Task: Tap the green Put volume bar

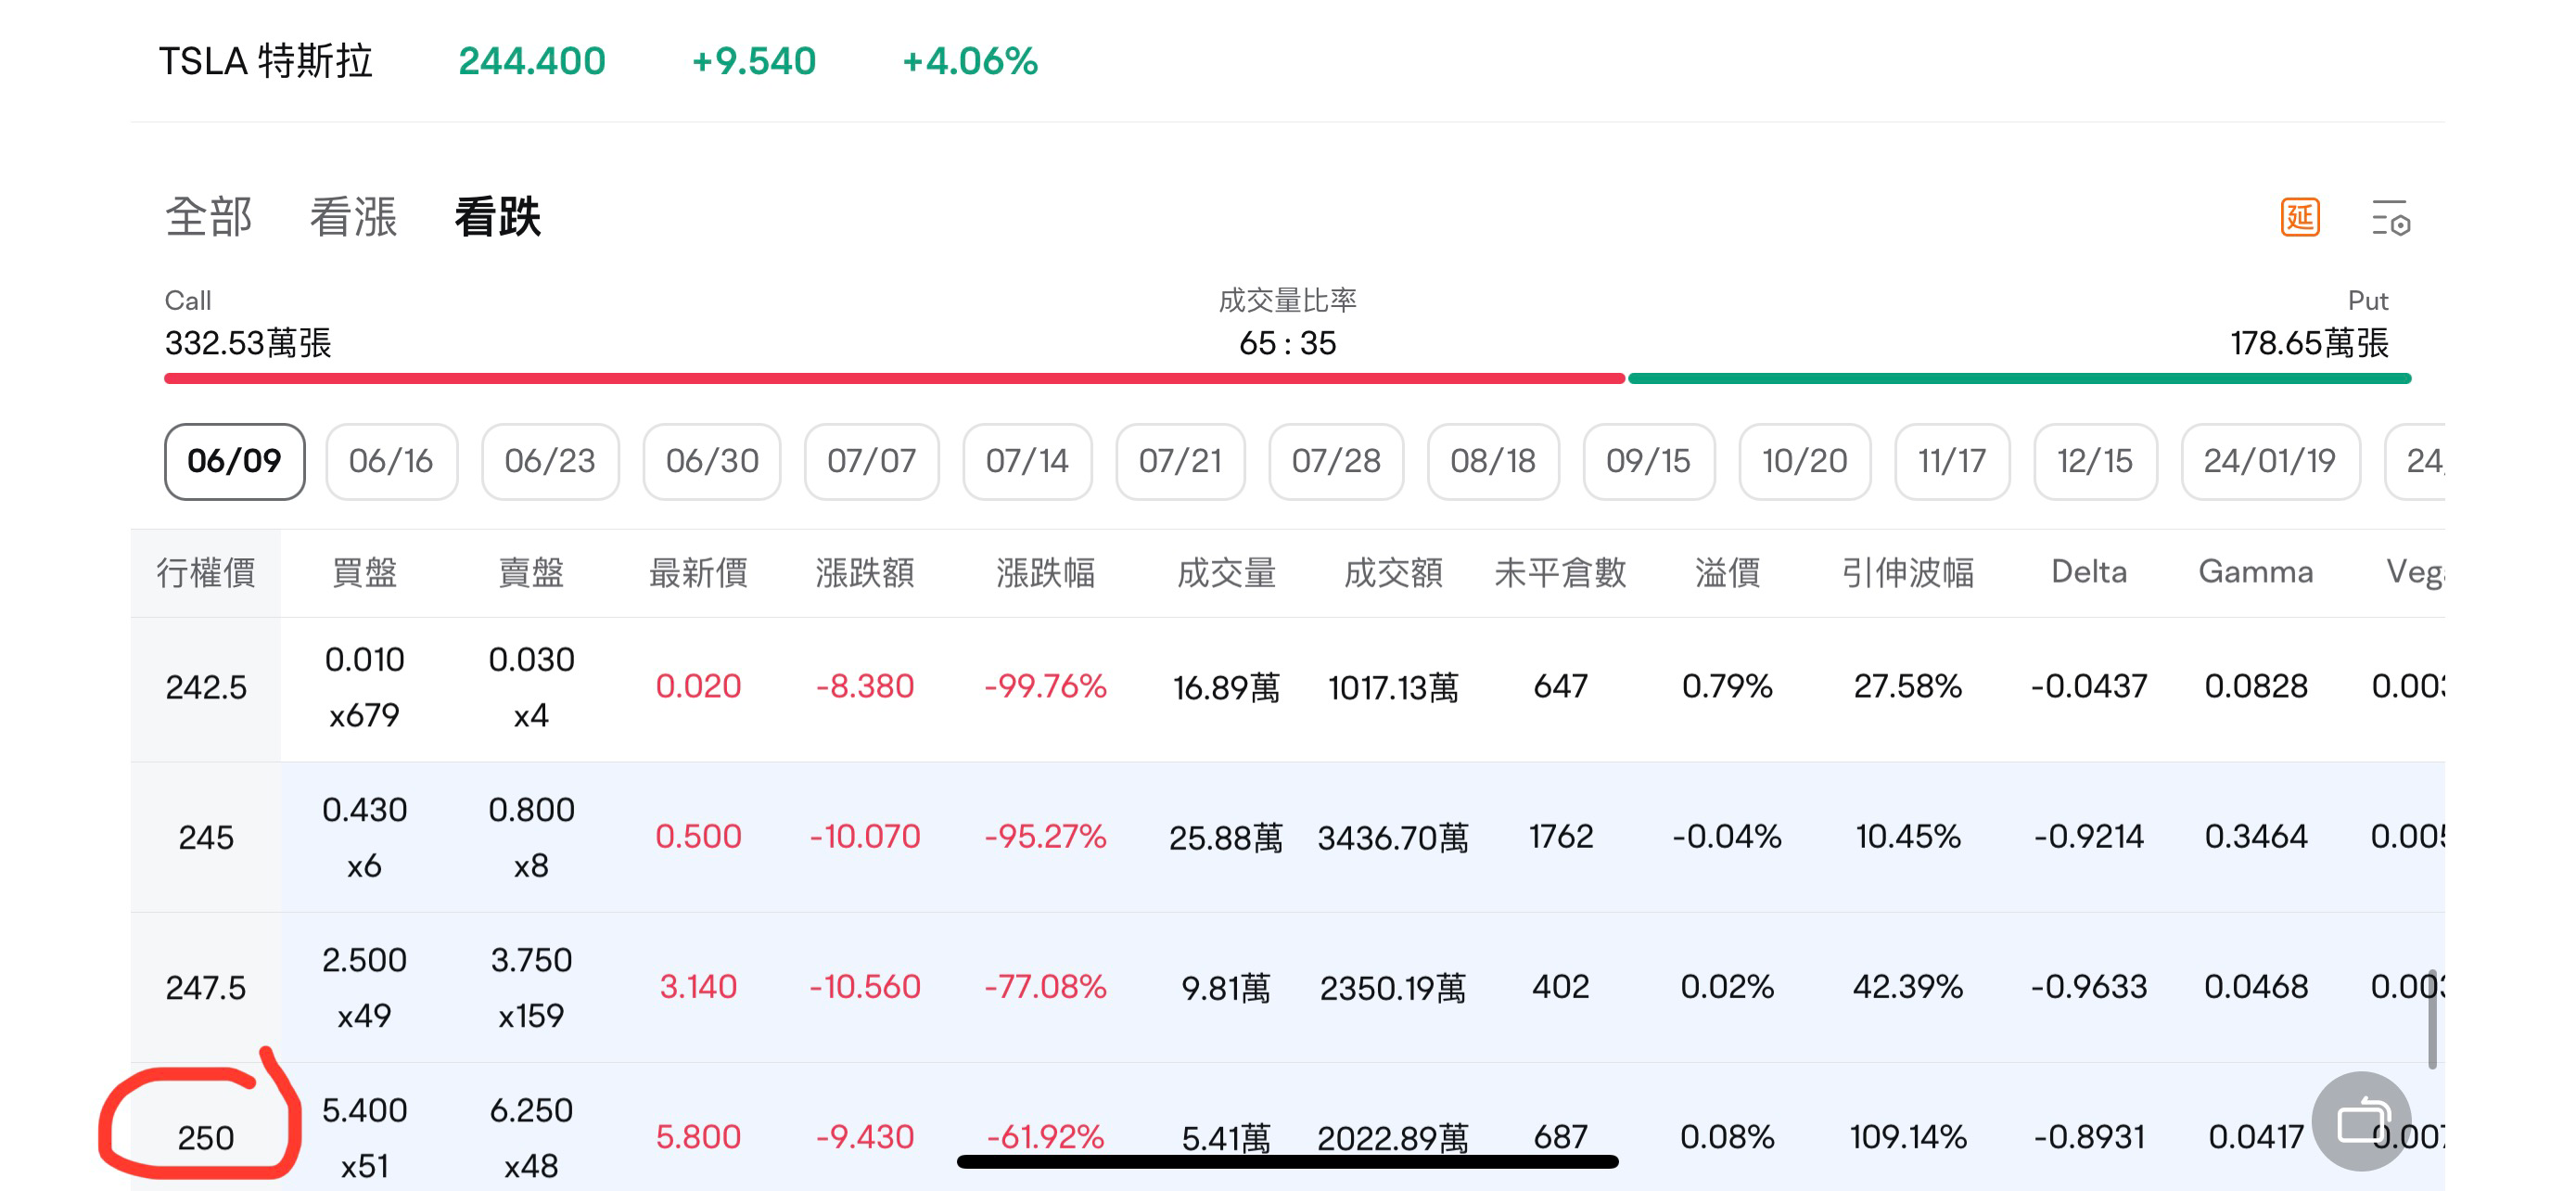Action: click(2019, 379)
